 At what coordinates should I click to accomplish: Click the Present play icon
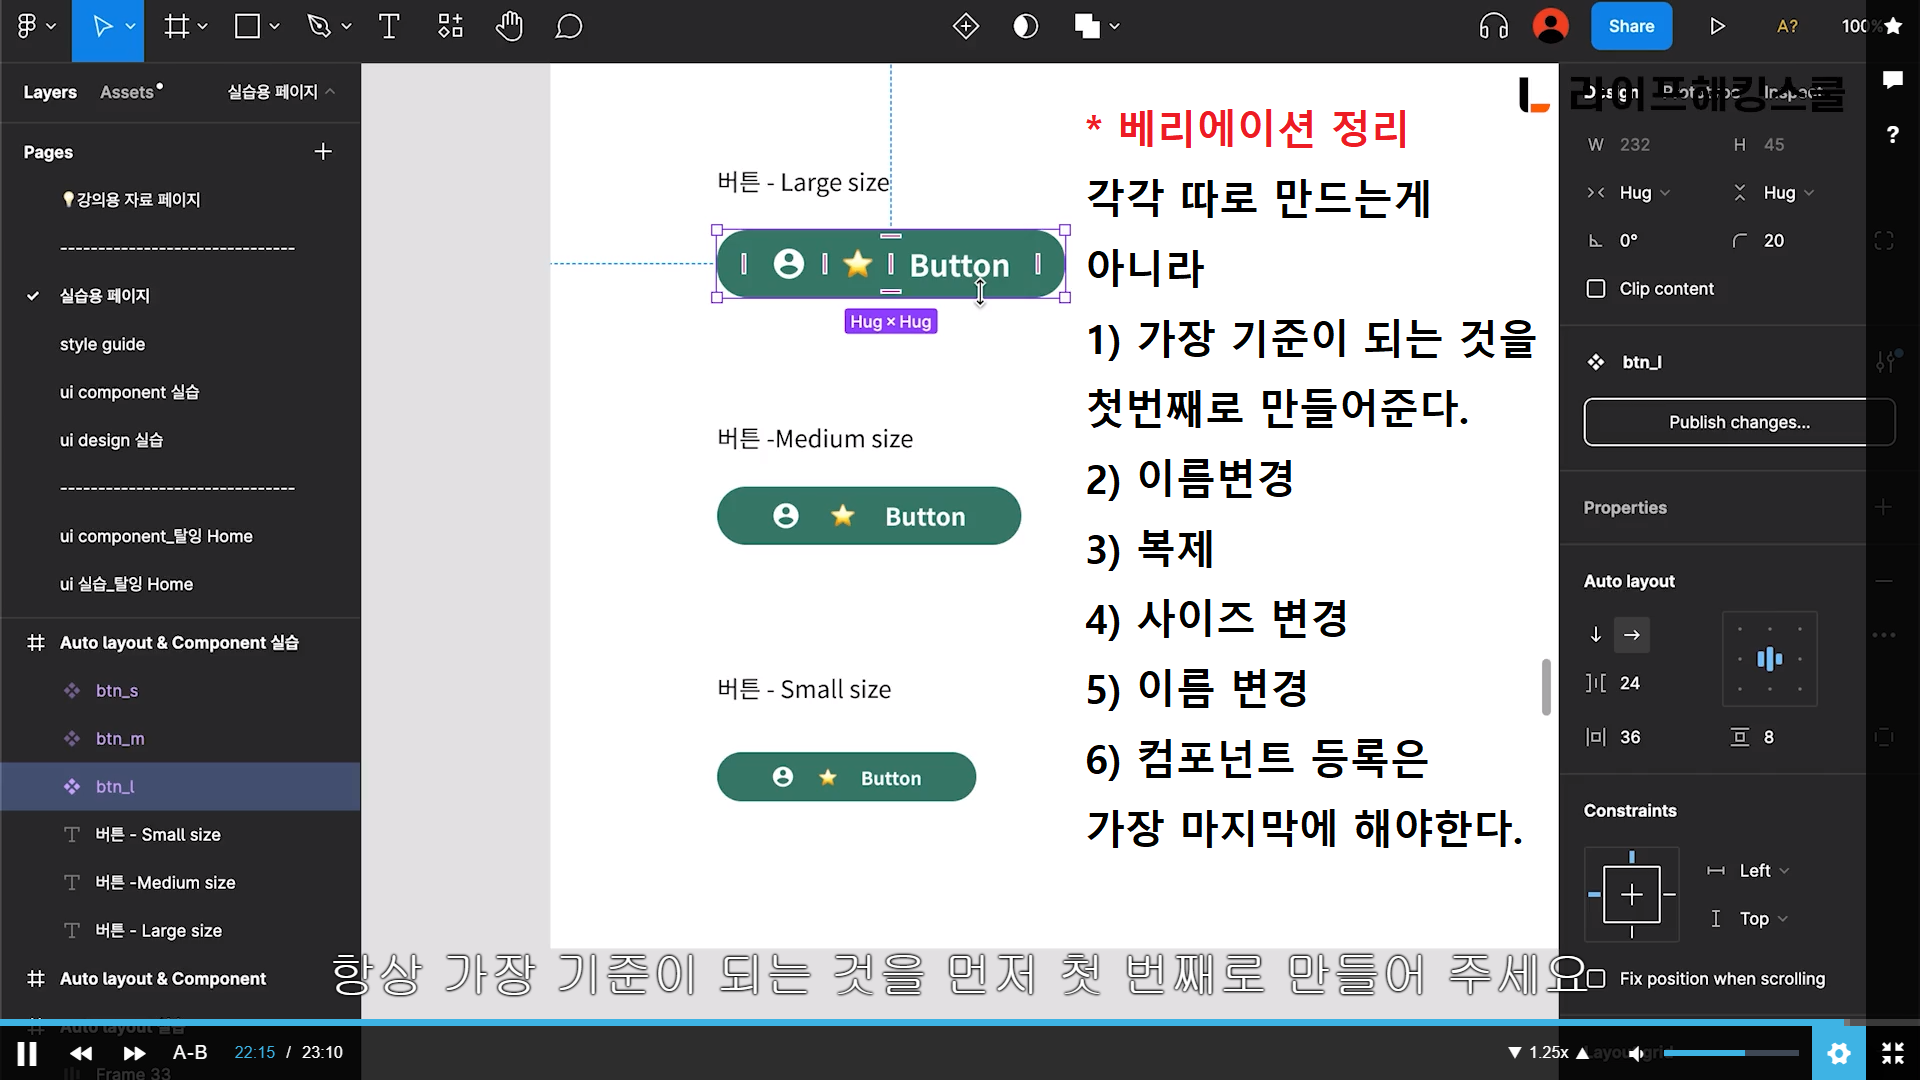[x=1717, y=27]
